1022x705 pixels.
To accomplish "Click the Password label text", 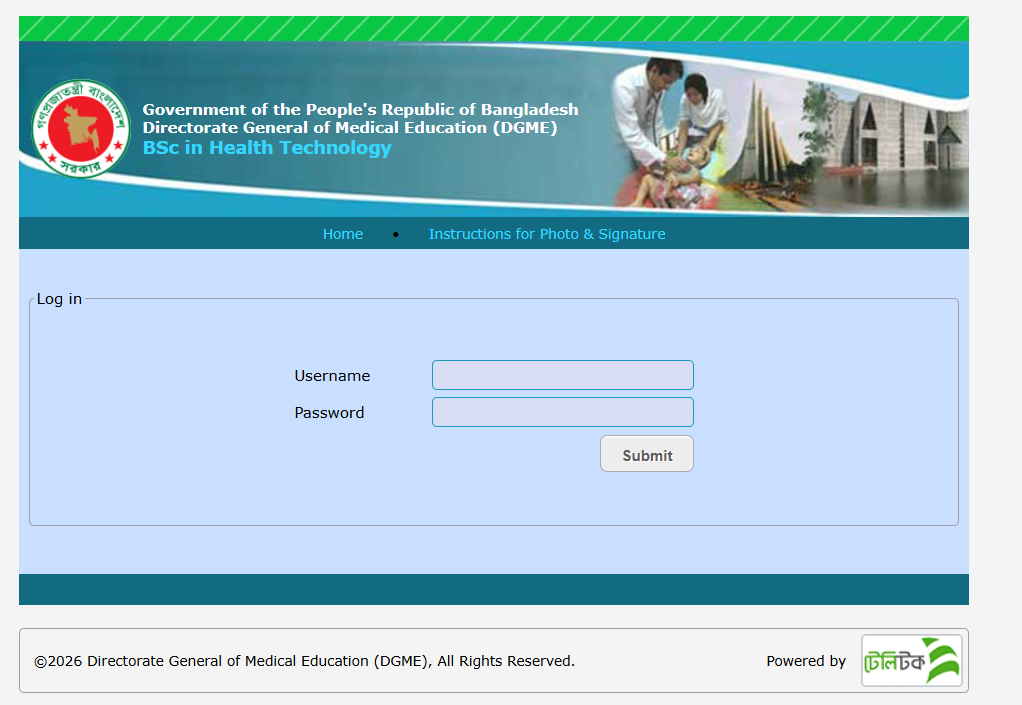I will (329, 413).
